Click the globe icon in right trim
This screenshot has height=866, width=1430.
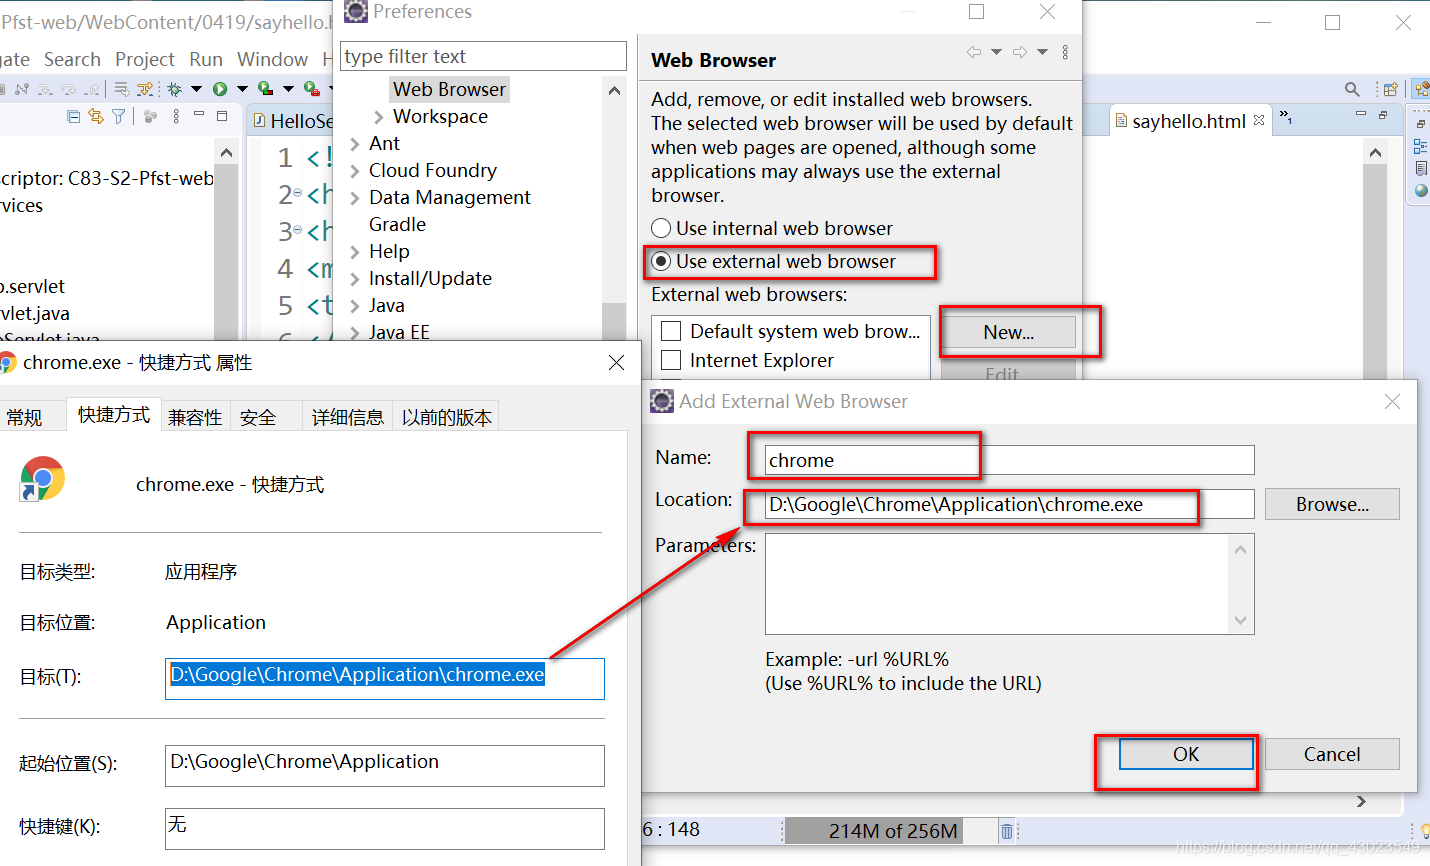(1421, 190)
